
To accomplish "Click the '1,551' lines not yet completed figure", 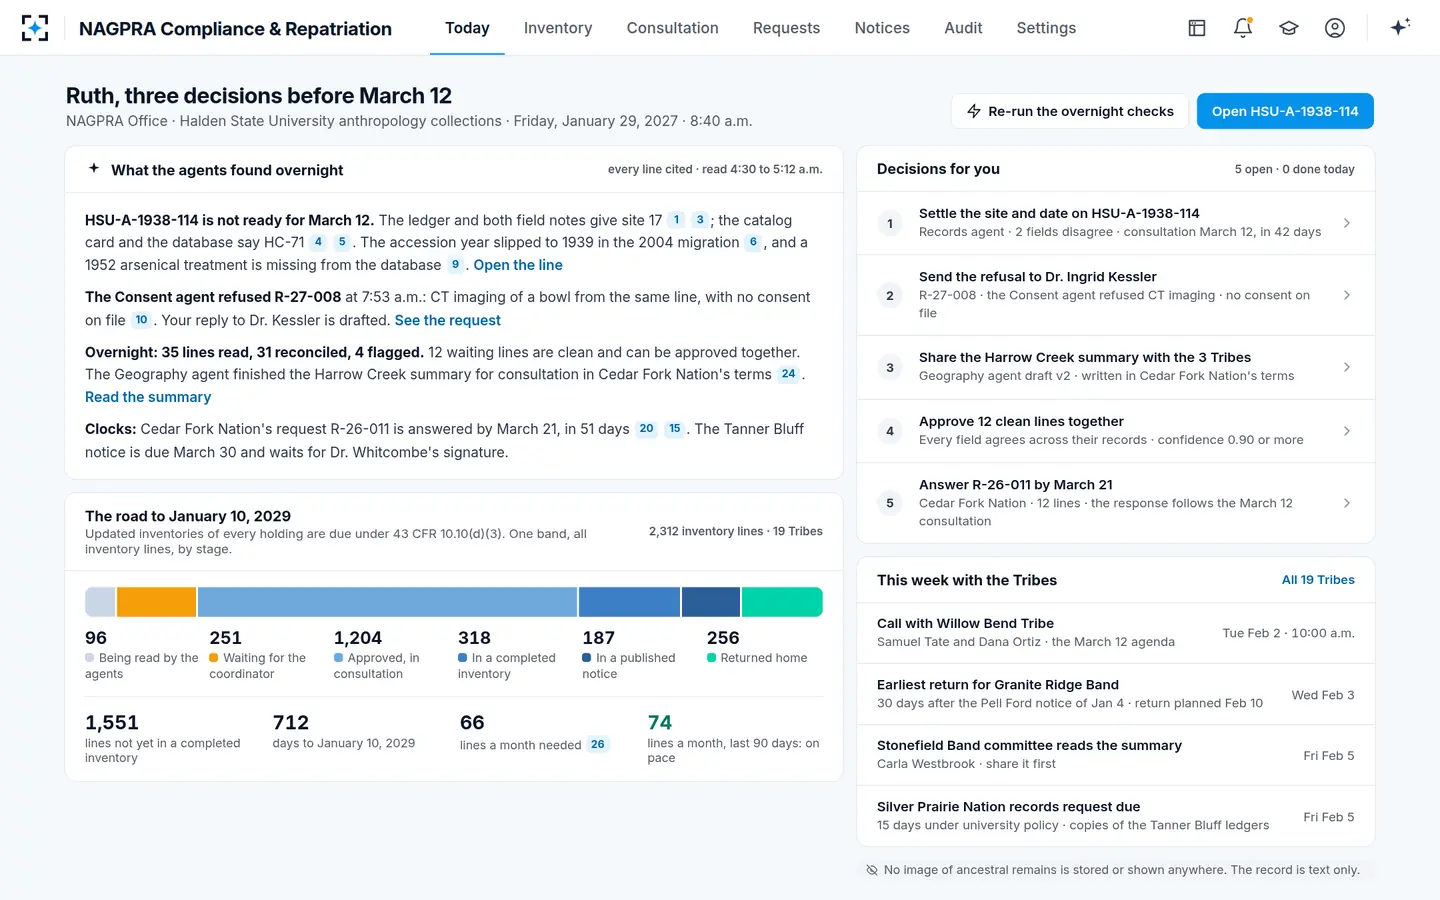I will [112, 722].
